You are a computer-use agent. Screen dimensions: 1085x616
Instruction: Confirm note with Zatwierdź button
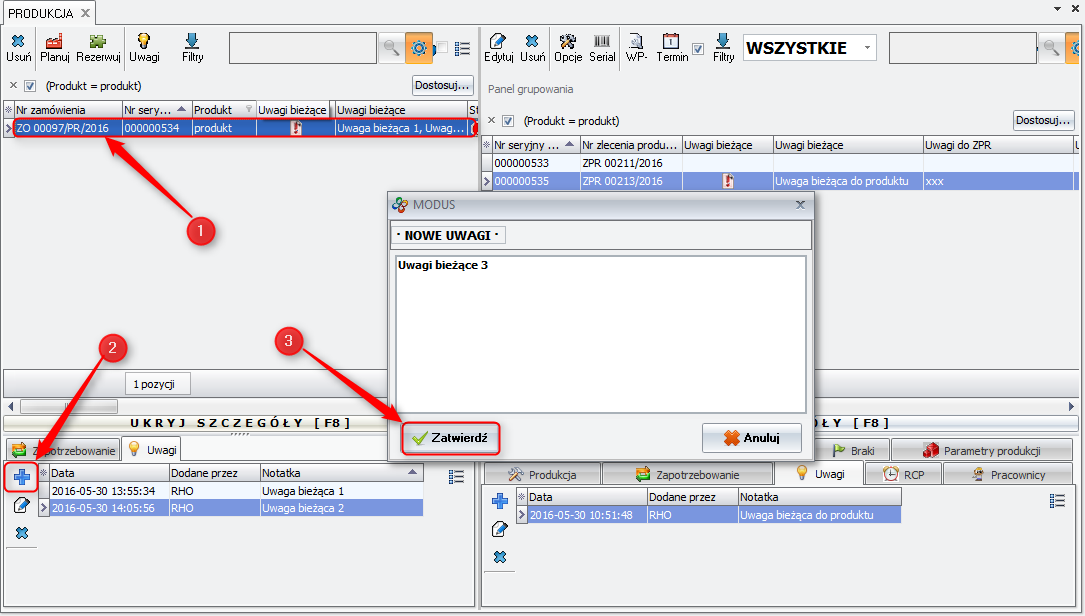pyautogui.click(x=450, y=438)
